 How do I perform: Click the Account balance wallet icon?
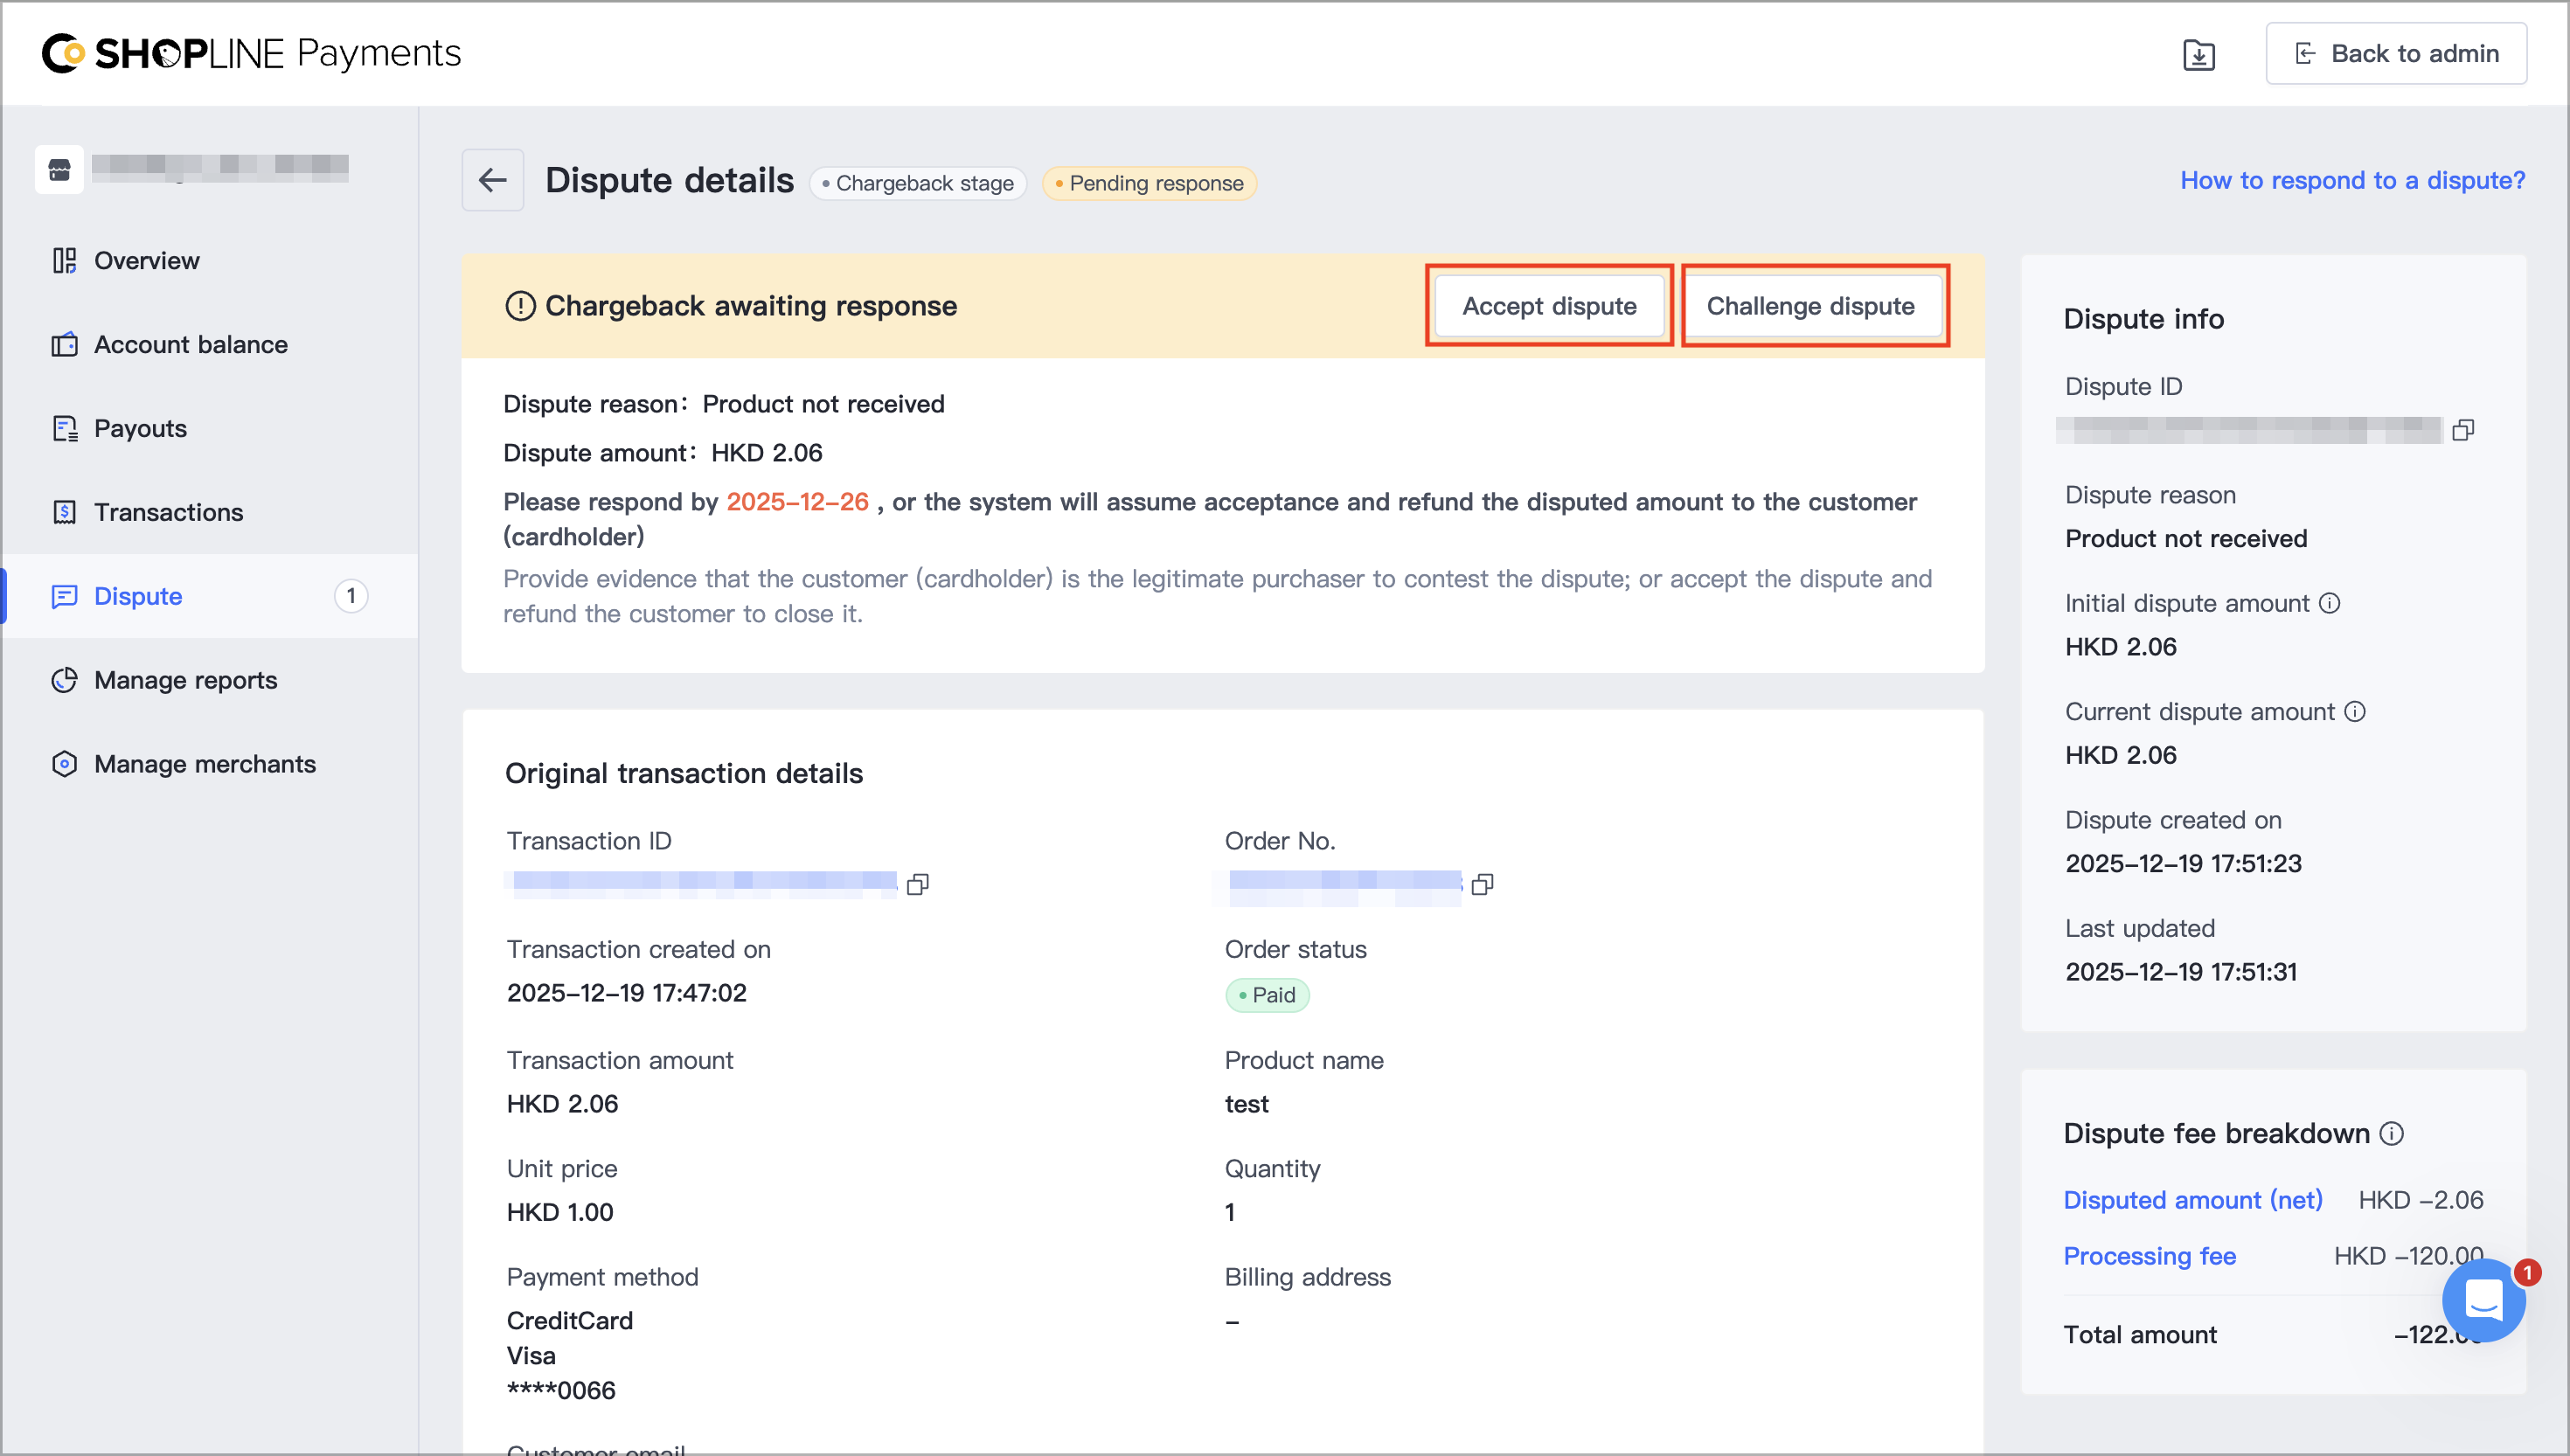point(64,345)
